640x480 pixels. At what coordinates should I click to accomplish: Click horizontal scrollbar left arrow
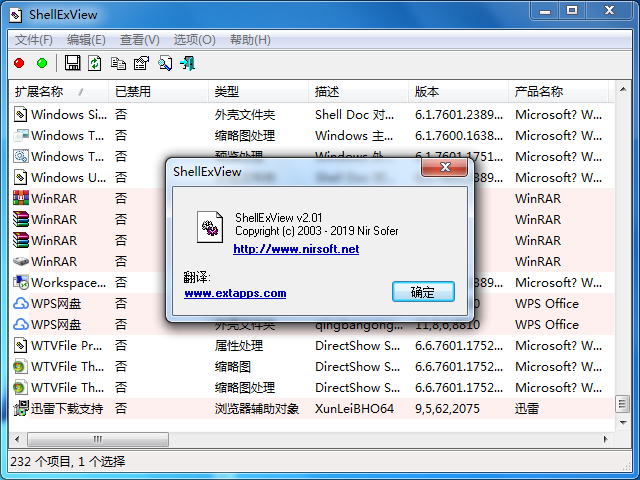pyautogui.click(x=17, y=440)
